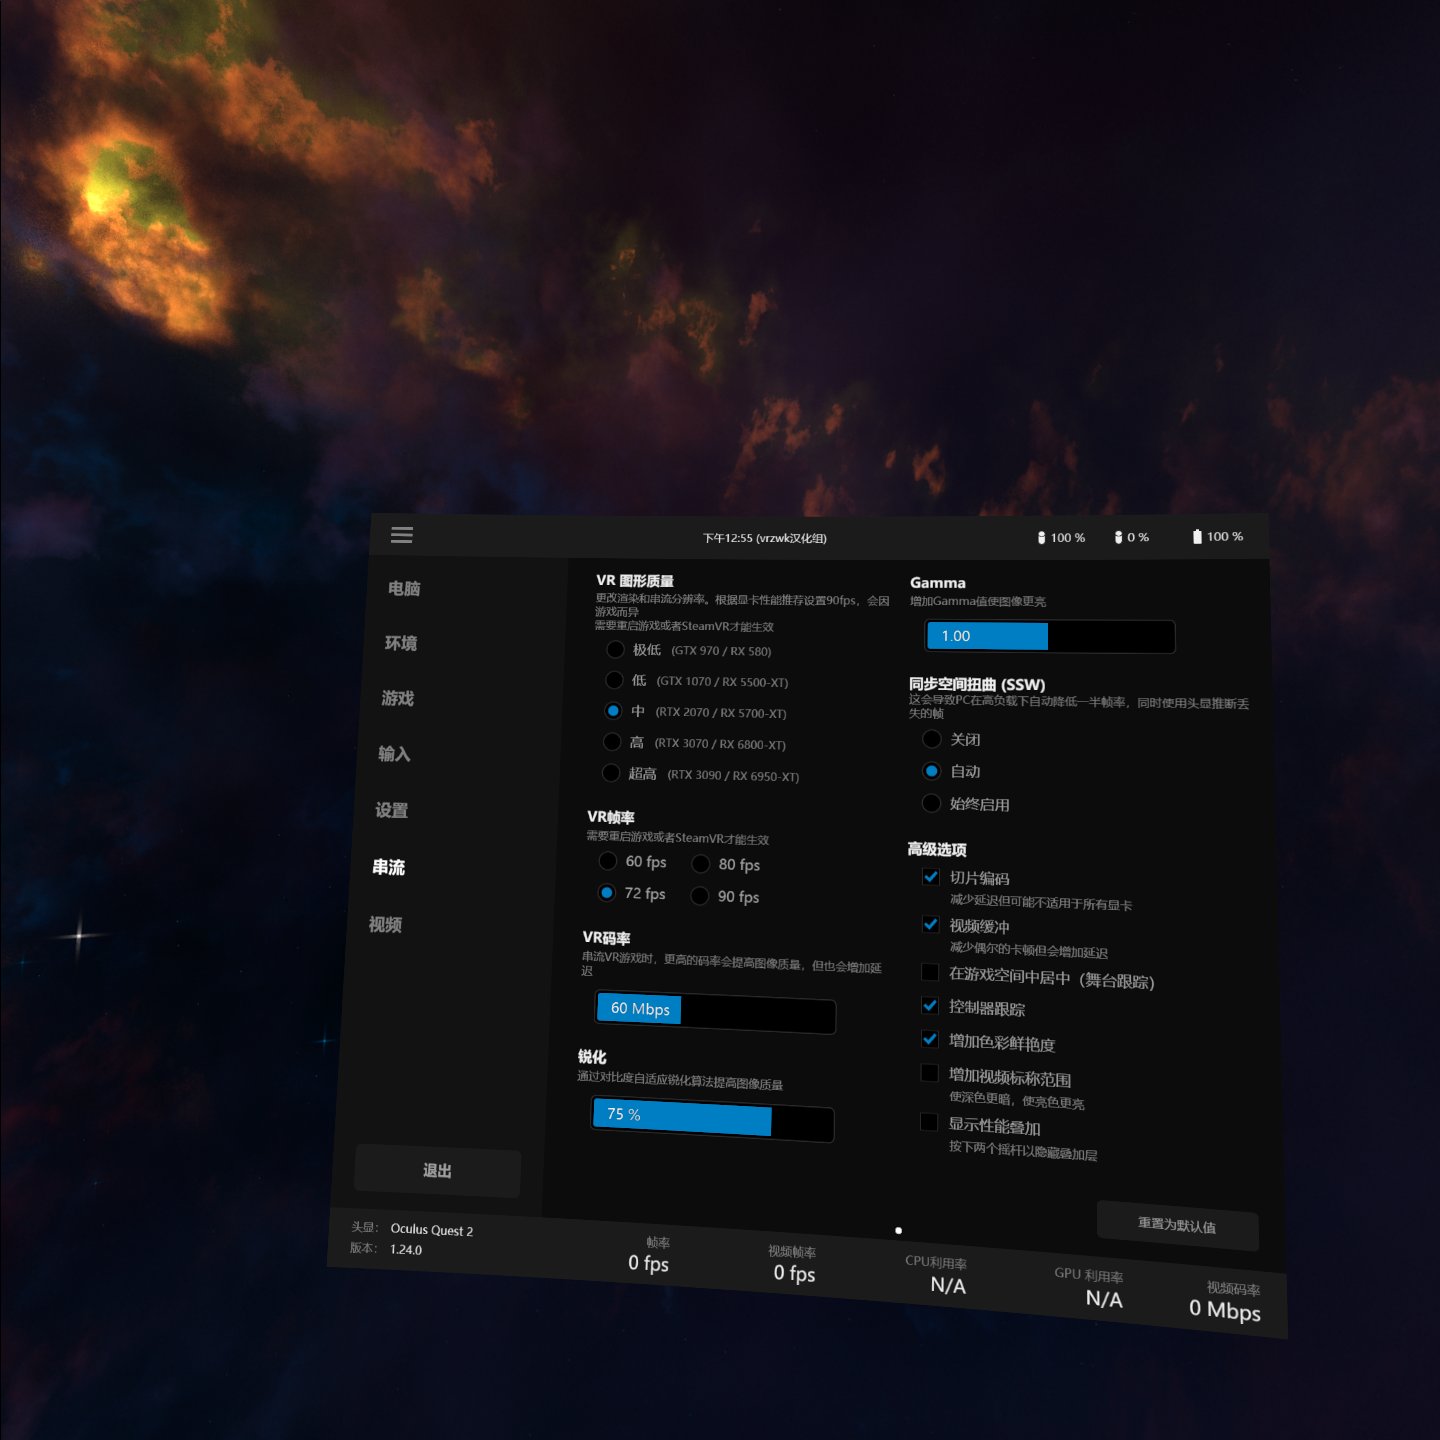Choose the 60 fps VR frame rate
Image resolution: width=1440 pixels, height=1440 pixels.
coord(608,861)
